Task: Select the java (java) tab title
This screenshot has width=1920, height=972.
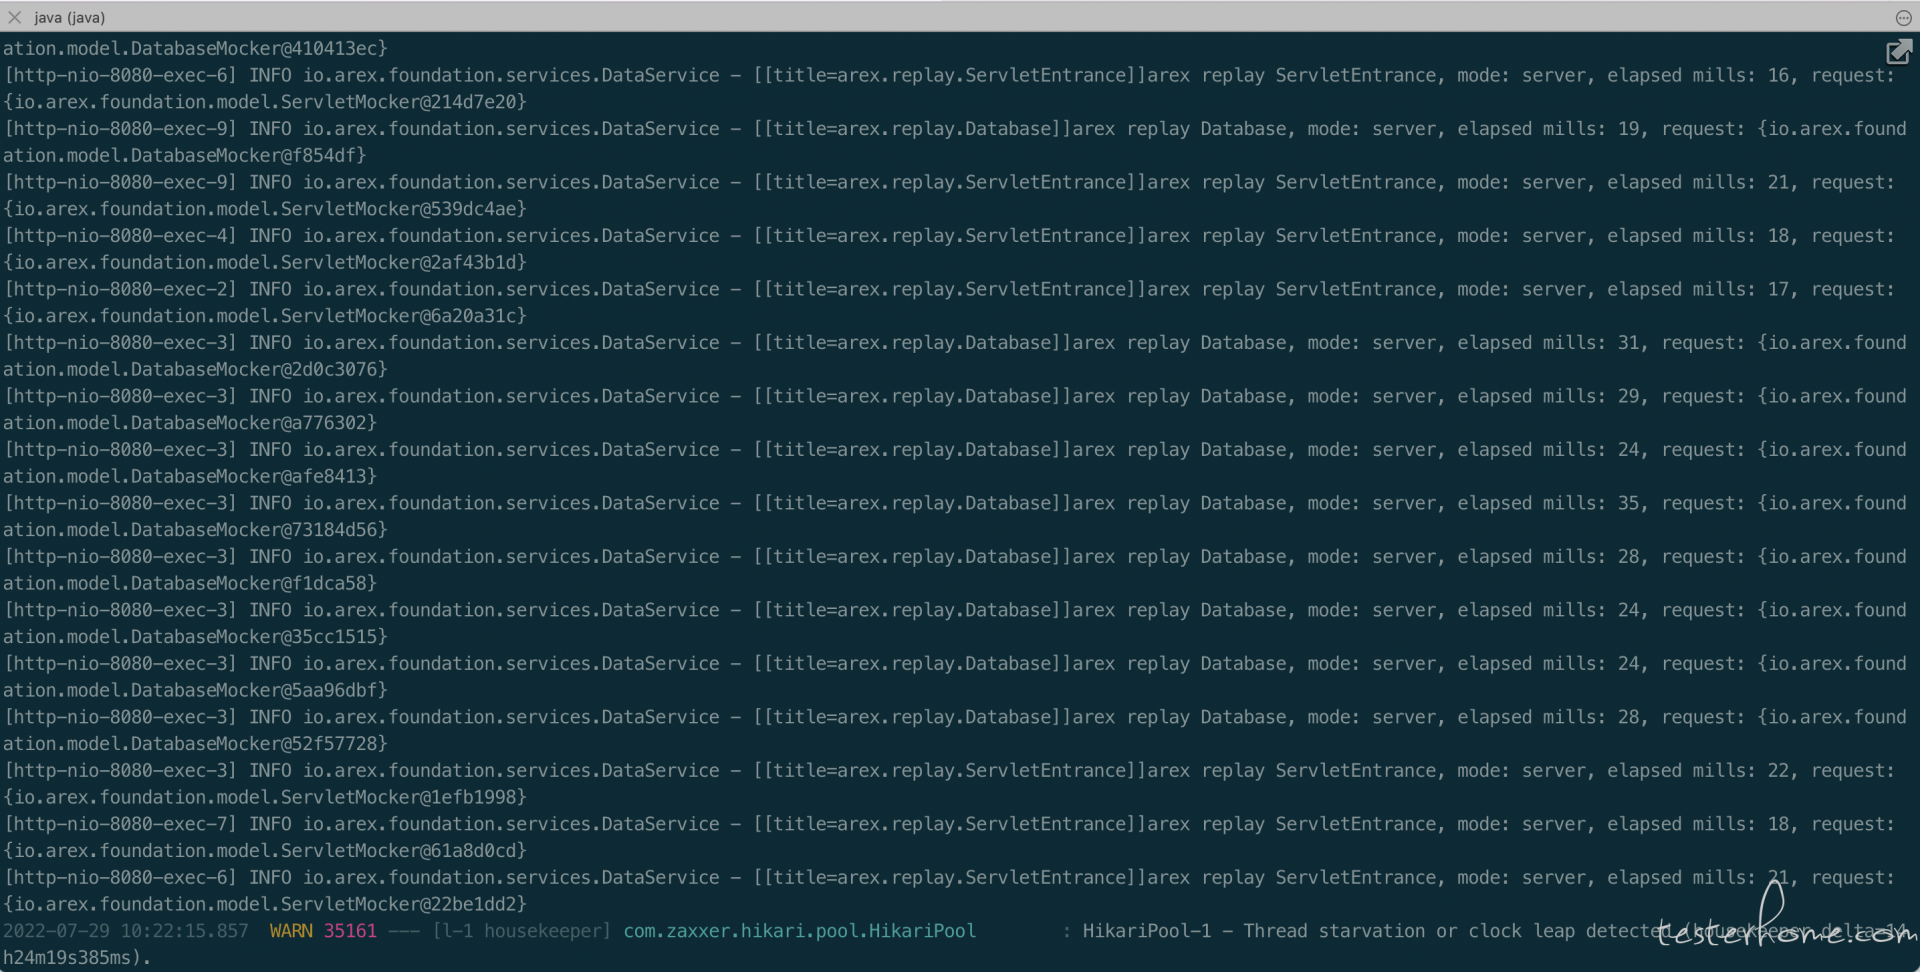Action: tap(69, 17)
